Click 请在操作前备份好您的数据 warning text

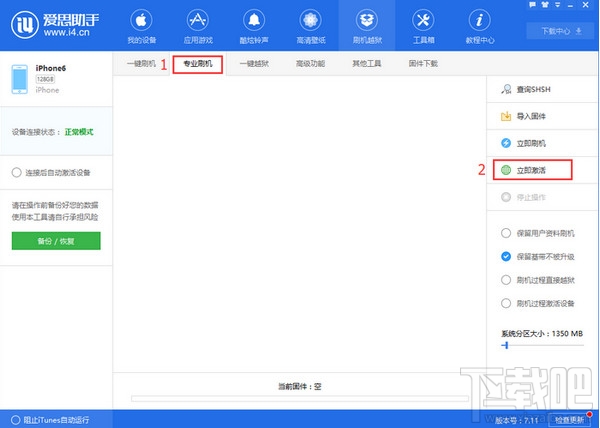[55, 205]
